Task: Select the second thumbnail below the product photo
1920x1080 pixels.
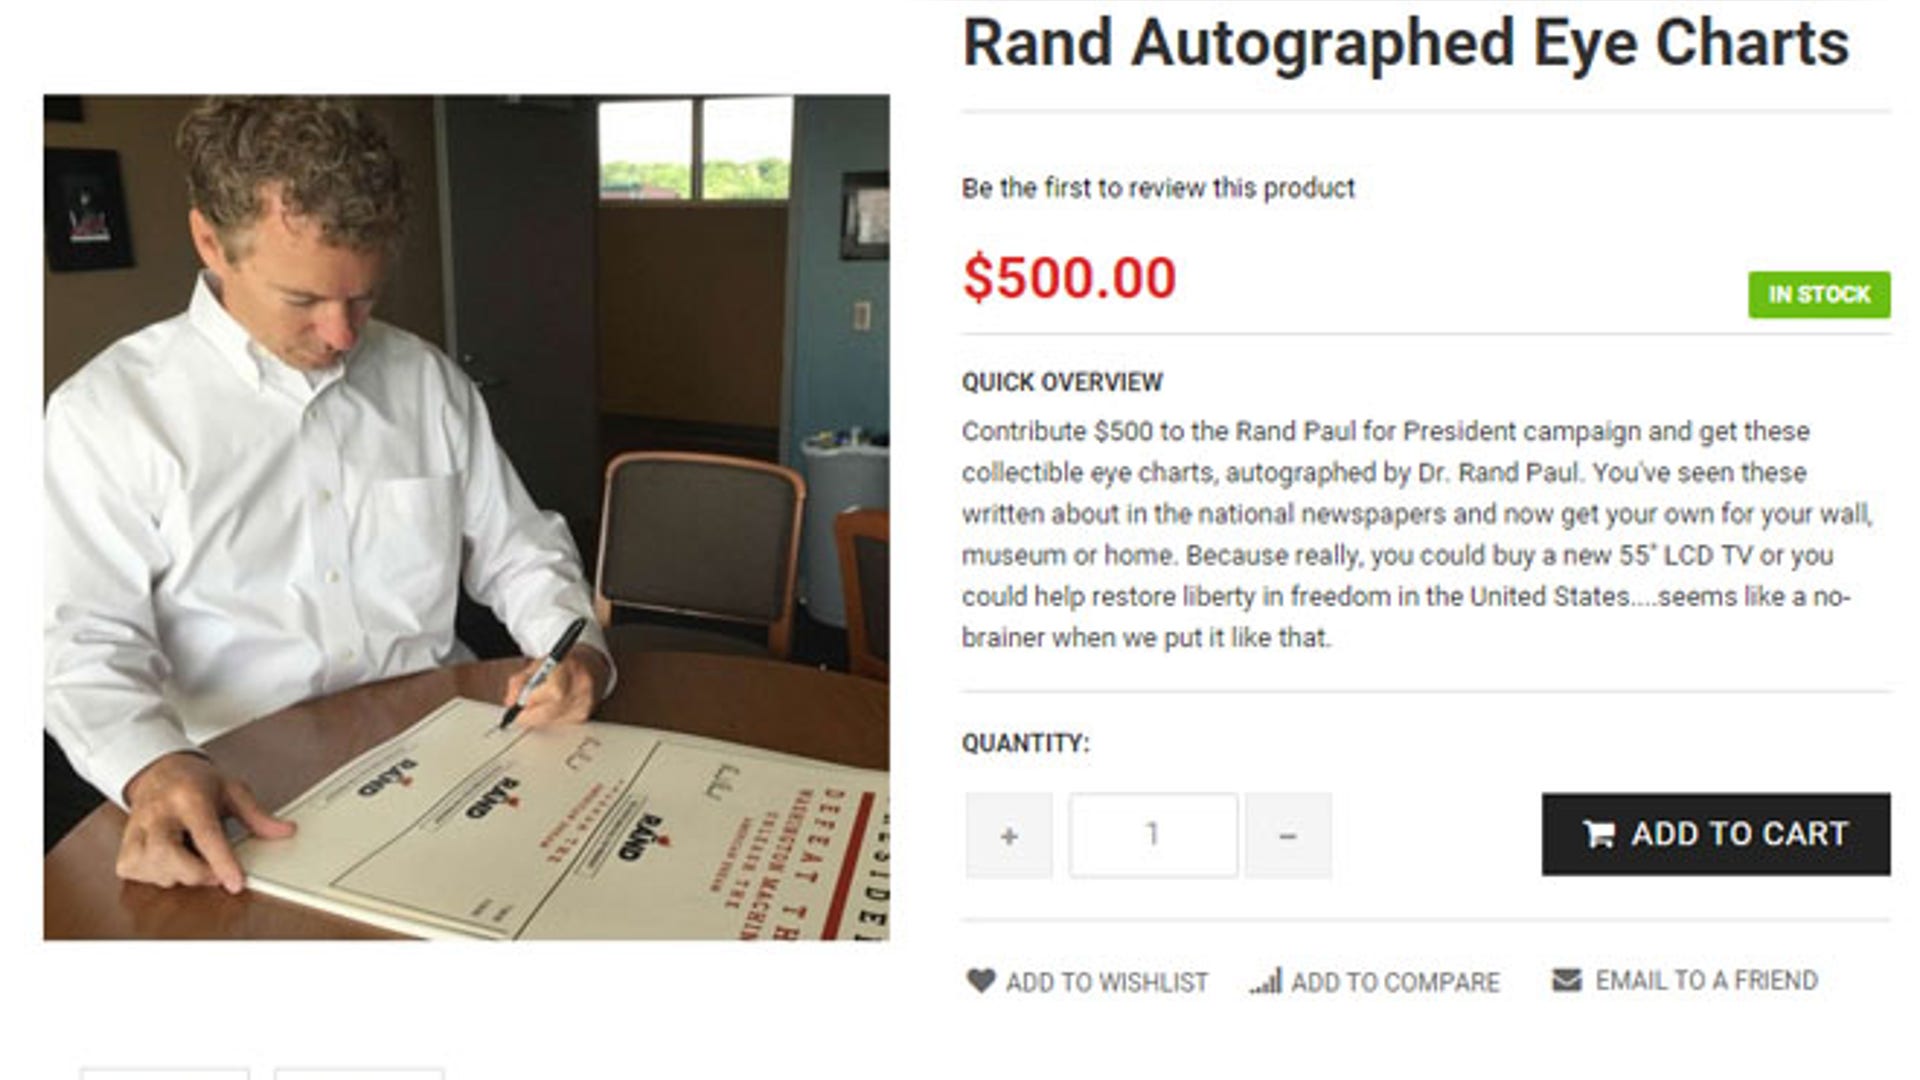Action: (x=359, y=1073)
